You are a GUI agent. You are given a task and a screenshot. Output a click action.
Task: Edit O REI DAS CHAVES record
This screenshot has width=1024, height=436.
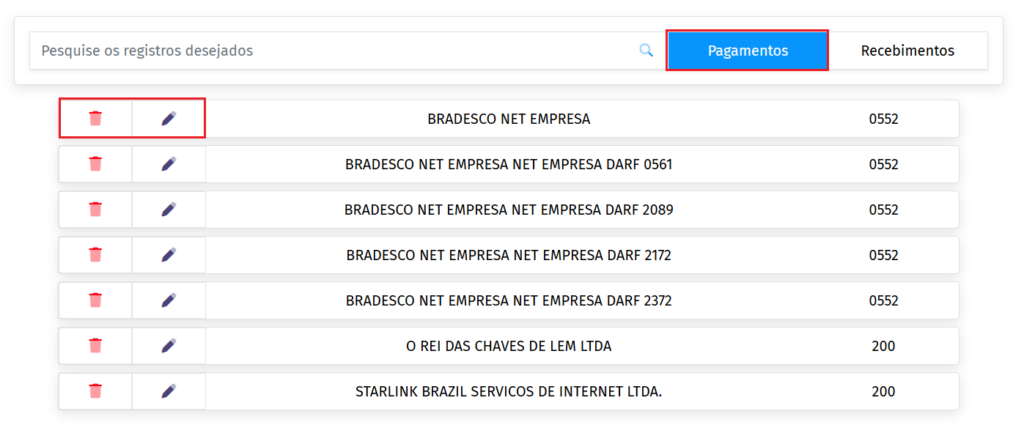tap(168, 346)
